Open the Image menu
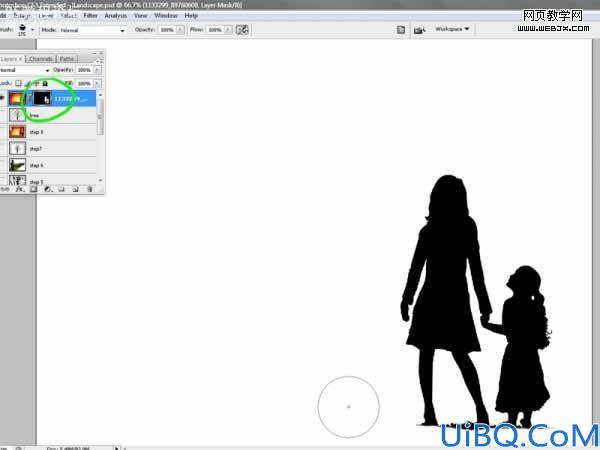This screenshot has width=600, height=450. [x=21, y=16]
